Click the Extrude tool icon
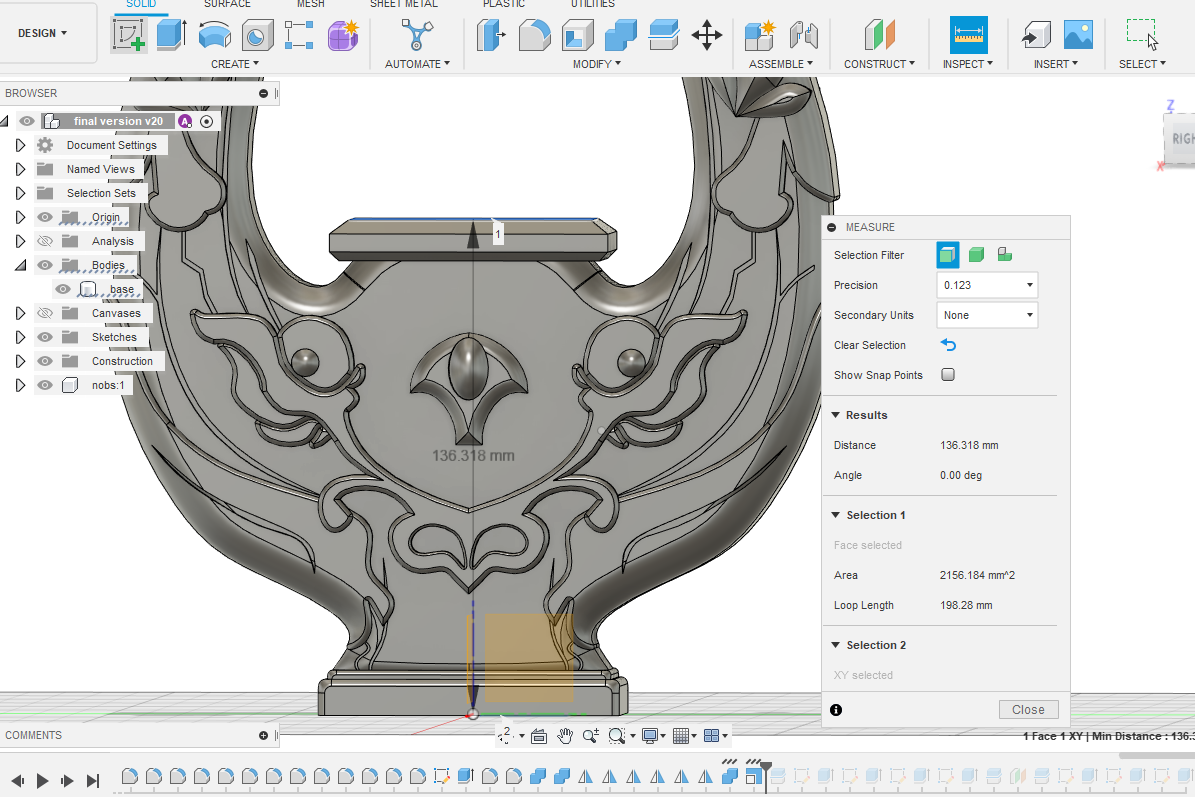This screenshot has width=1195, height=797. coord(171,35)
